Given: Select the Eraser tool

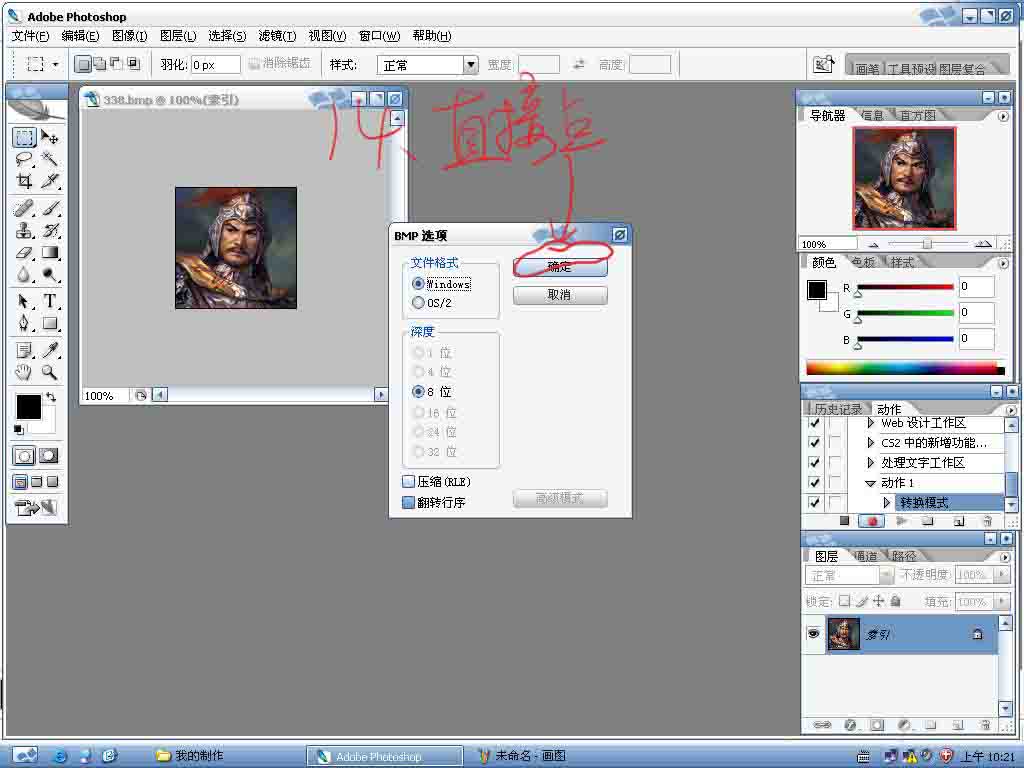Looking at the screenshot, I should click(24, 253).
